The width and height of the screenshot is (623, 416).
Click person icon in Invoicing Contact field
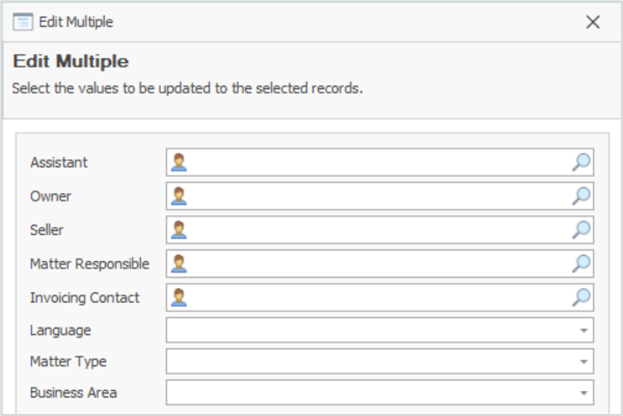[x=179, y=297]
